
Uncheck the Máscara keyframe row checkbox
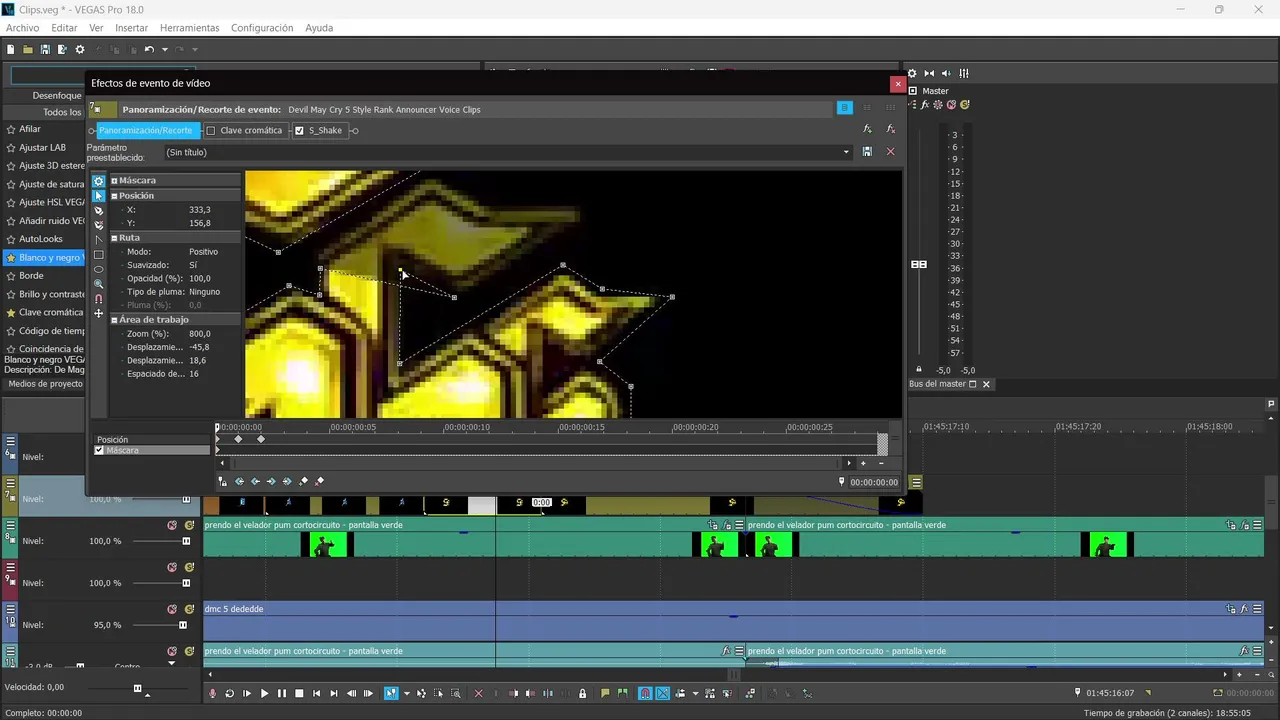pyautogui.click(x=99, y=450)
